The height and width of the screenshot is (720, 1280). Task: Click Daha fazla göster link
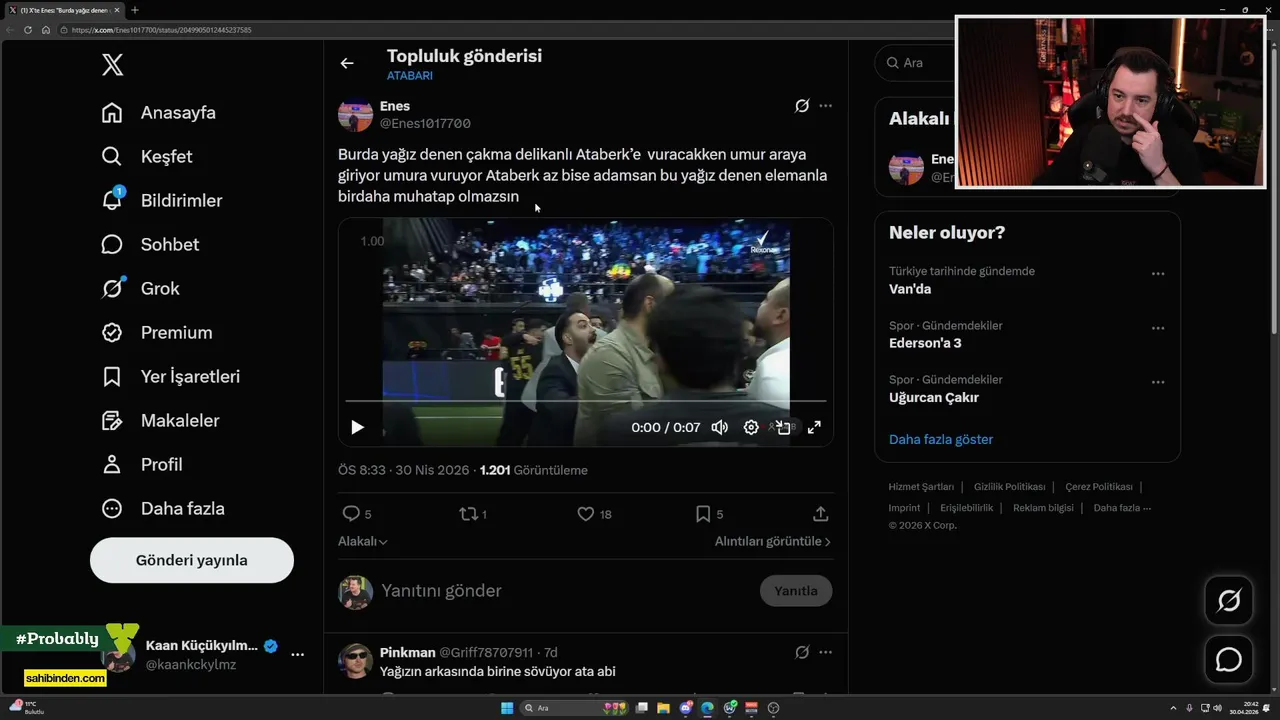(x=941, y=440)
